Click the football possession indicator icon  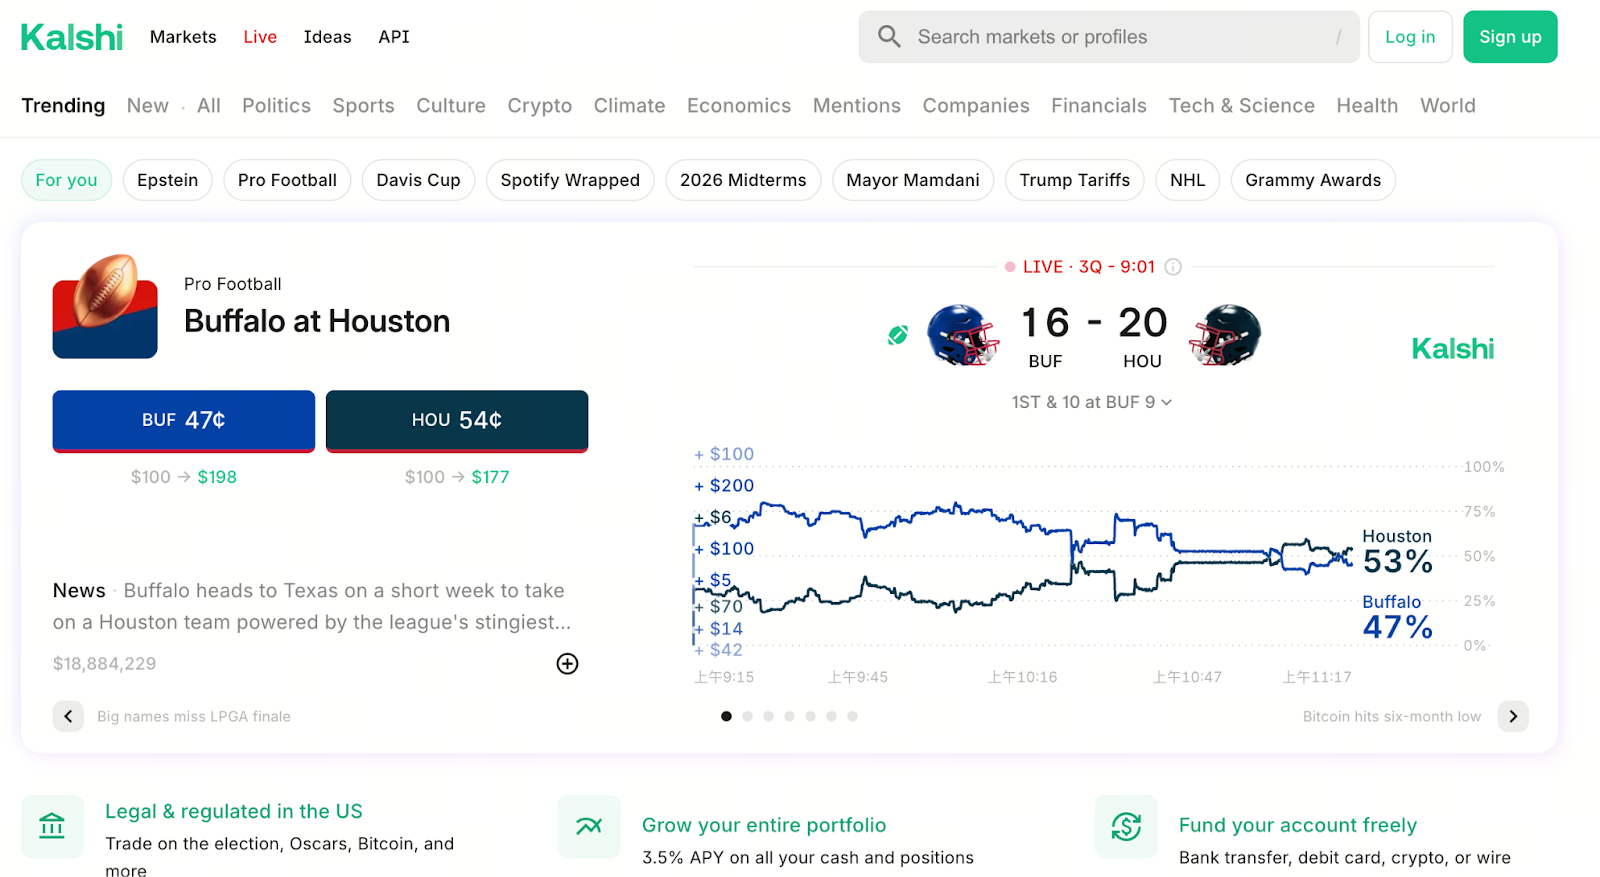pos(898,336)
